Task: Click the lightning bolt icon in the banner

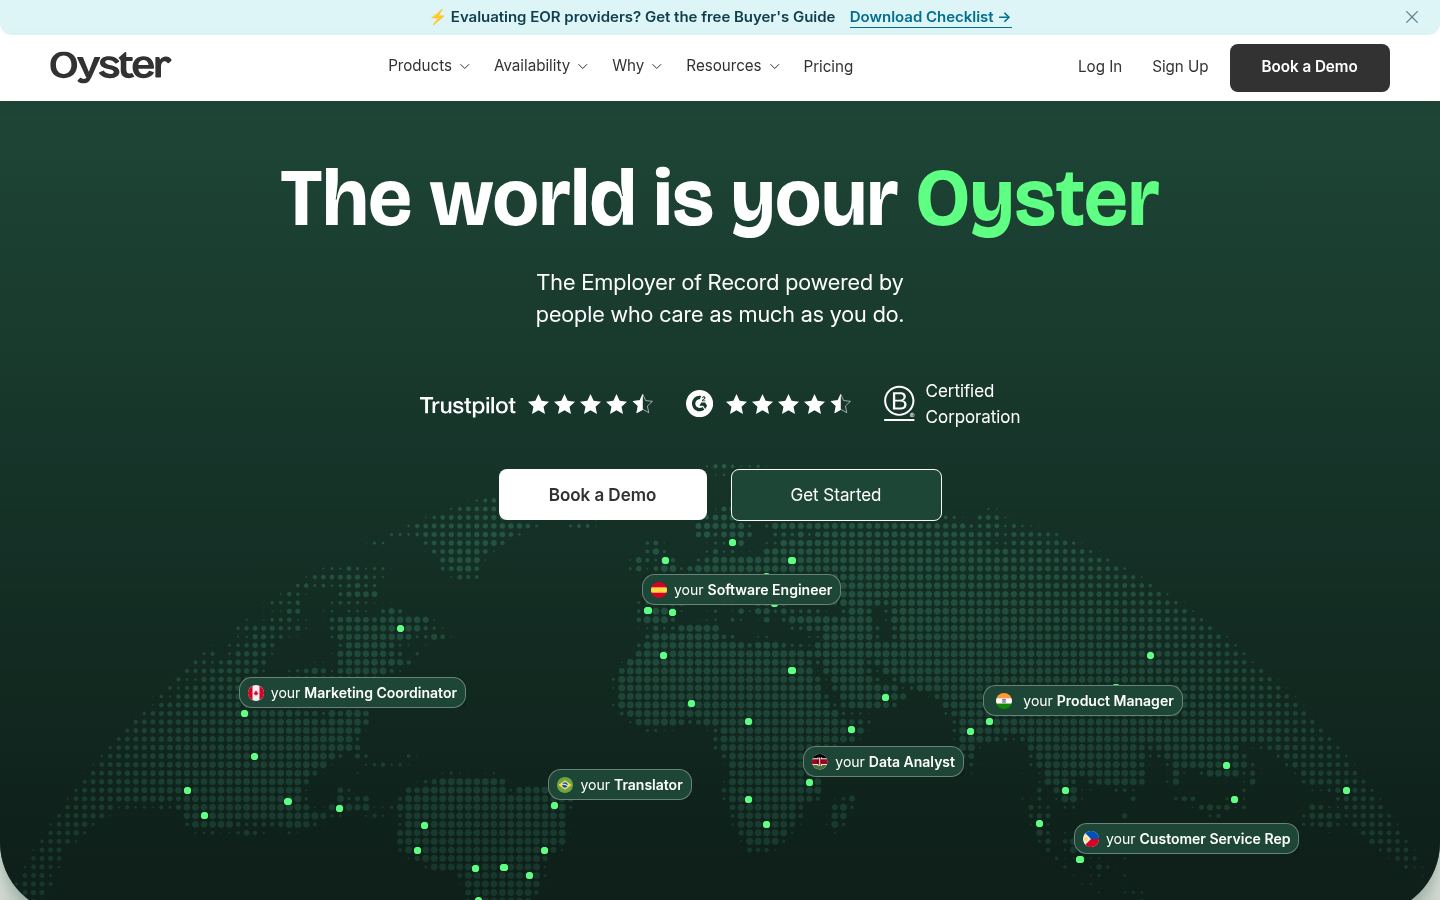Action: [x=437, y=17]
